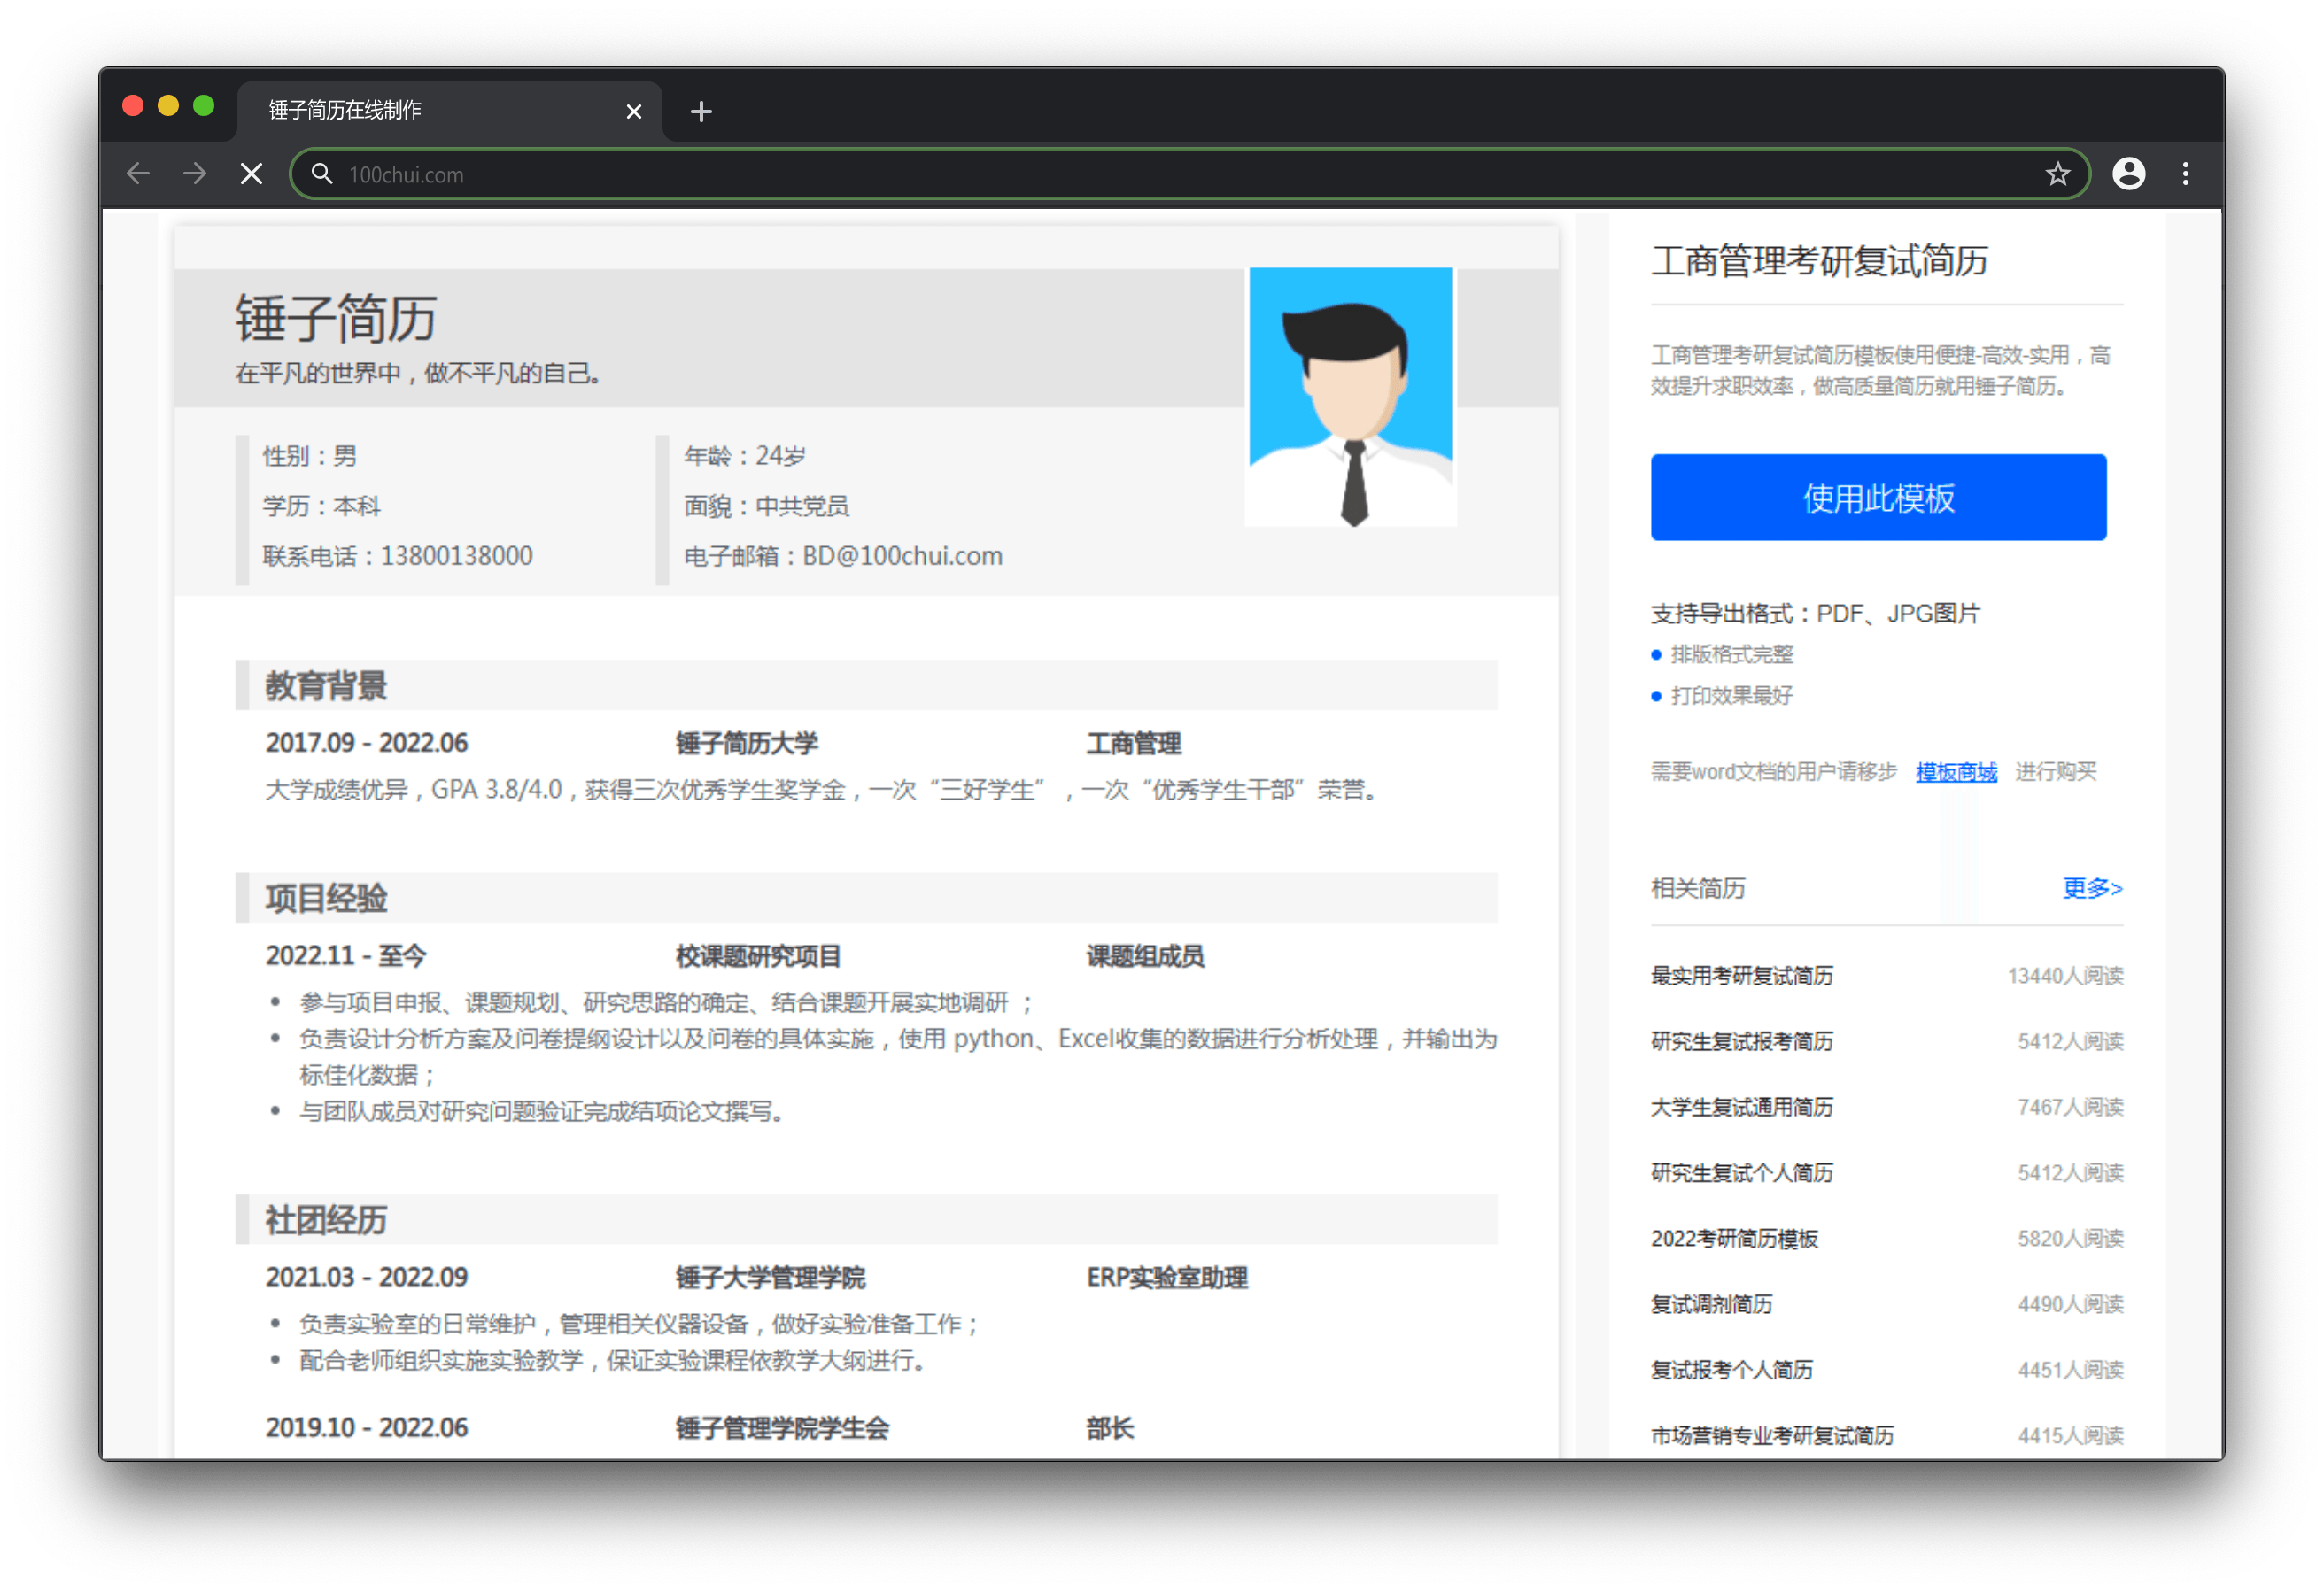This screenshot has height=1592, width=2324.
Task: Click the resume profile photo
Action: pos(1350,396)
